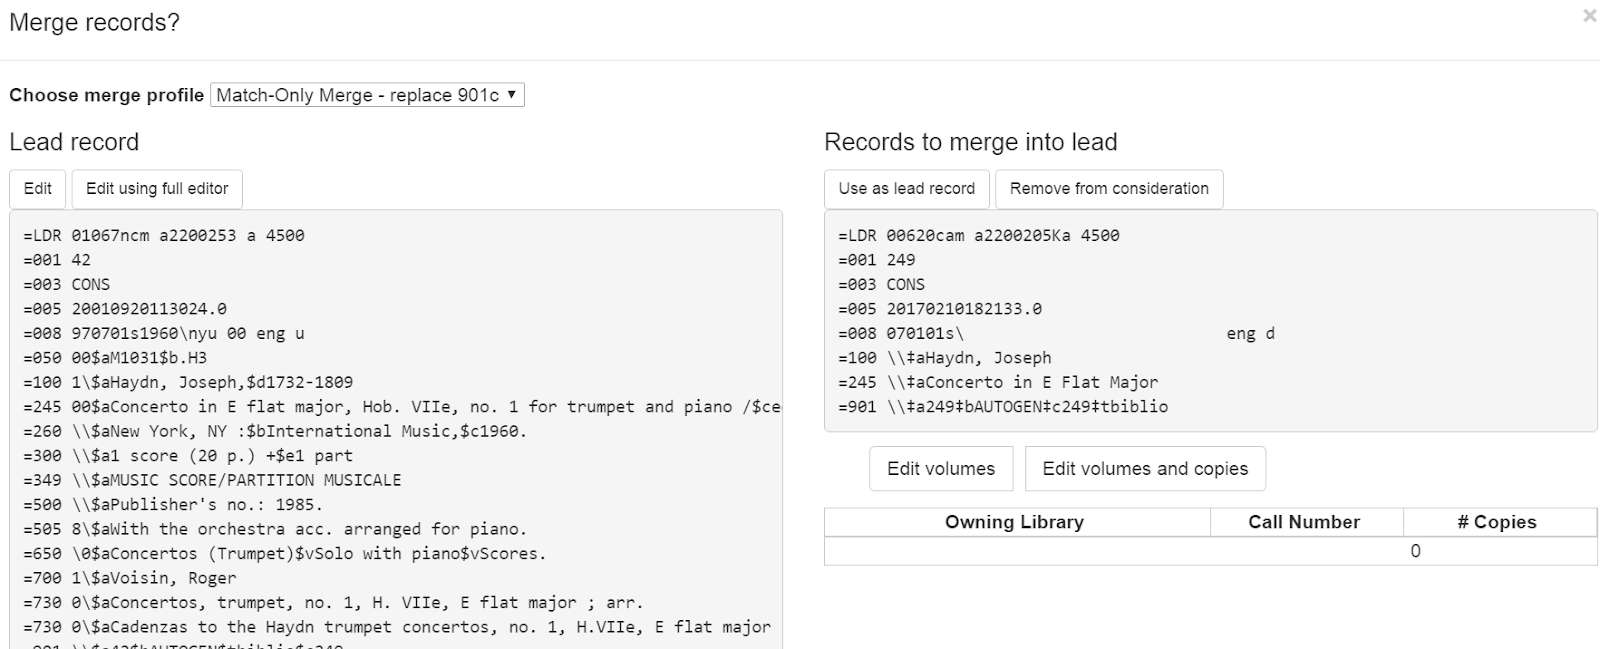This screenshot has width=1600, height=649.
Task: Select the # Copies column header
Action: click(x=1497, y=521)
